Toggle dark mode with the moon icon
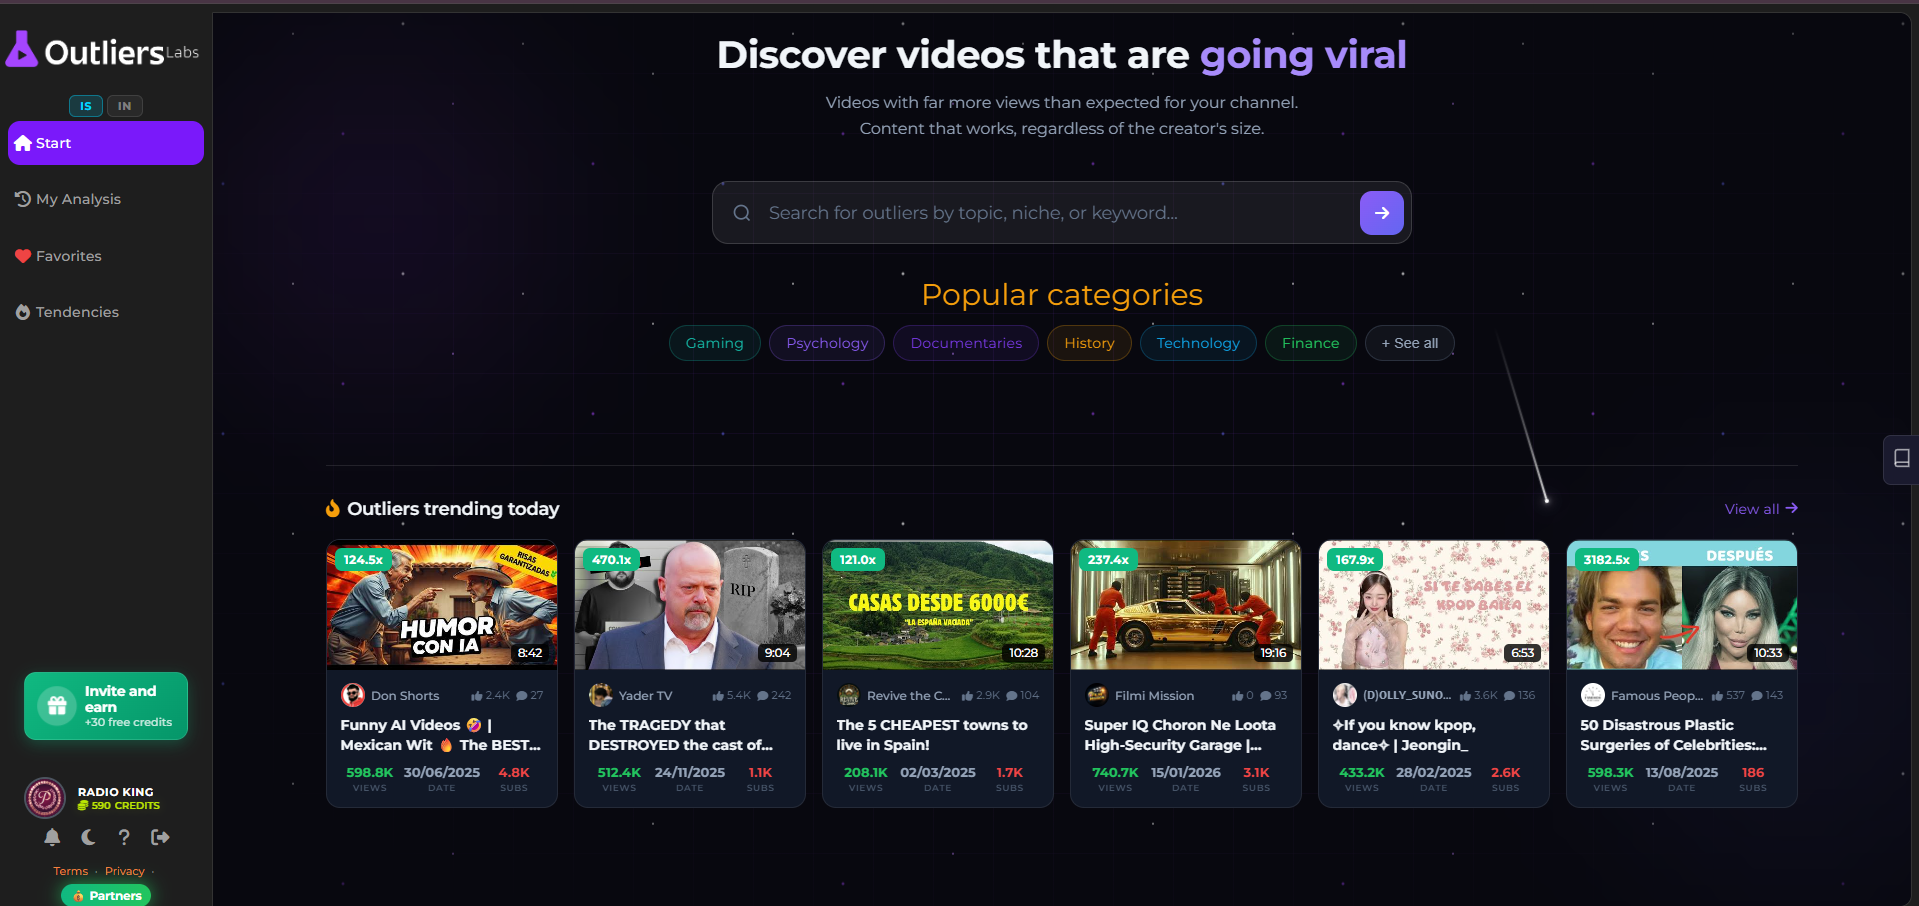Image resolution: width=1919 pixels, height=906 pixels. click(x=88, y=837)
